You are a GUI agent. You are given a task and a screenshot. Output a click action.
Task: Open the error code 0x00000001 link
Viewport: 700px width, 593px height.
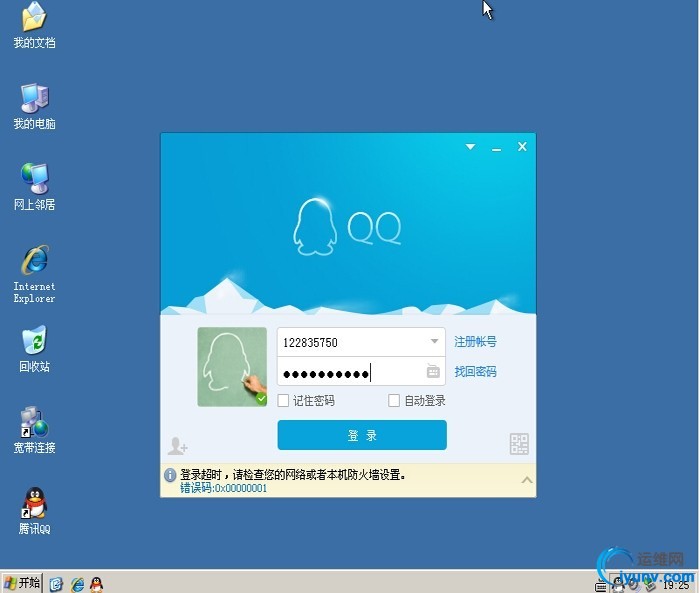click(224, 488)
